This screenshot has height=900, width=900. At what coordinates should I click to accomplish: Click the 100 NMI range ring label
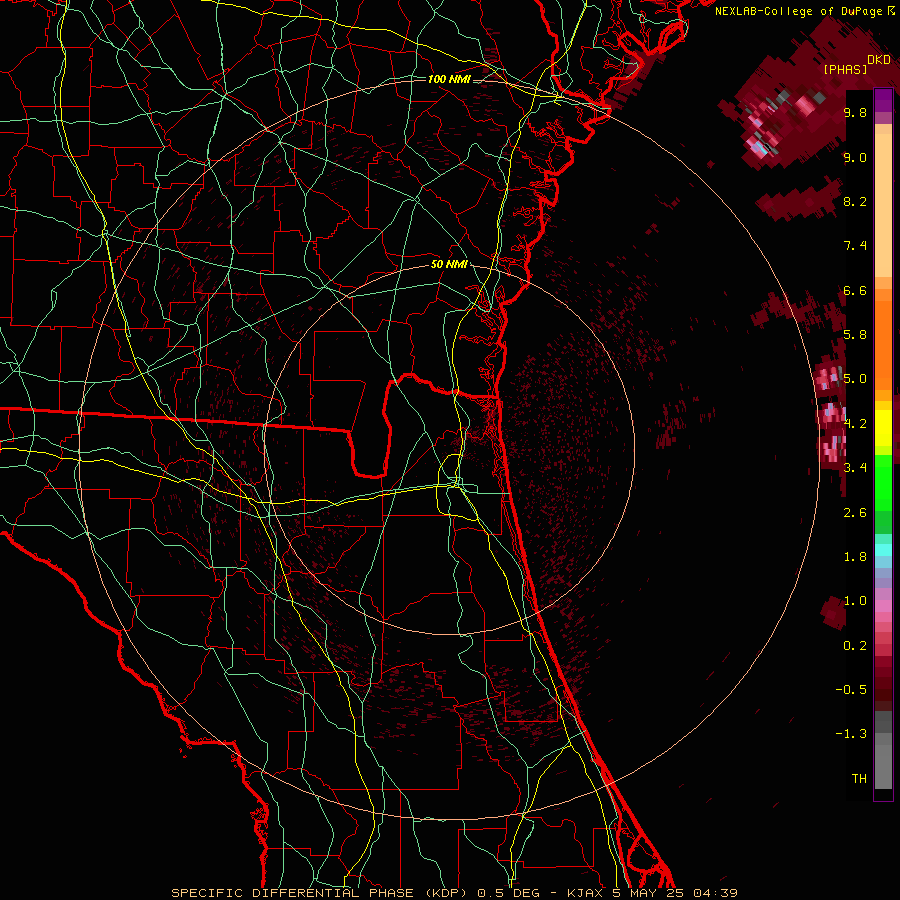(x=449, y=79)
